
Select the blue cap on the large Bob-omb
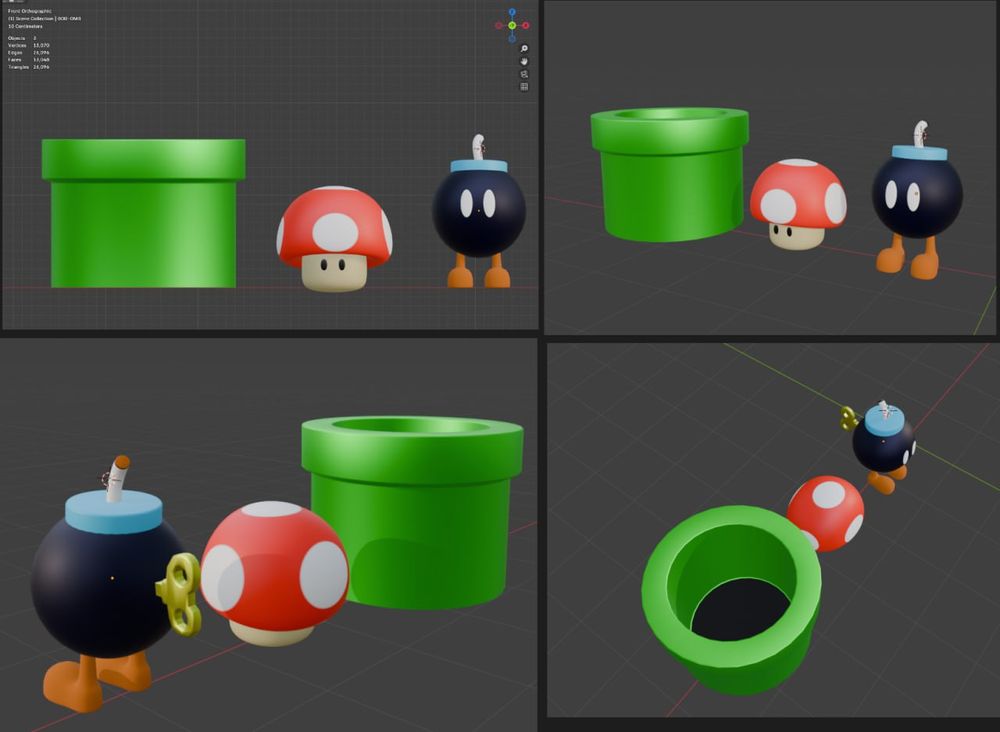point(114,511)
